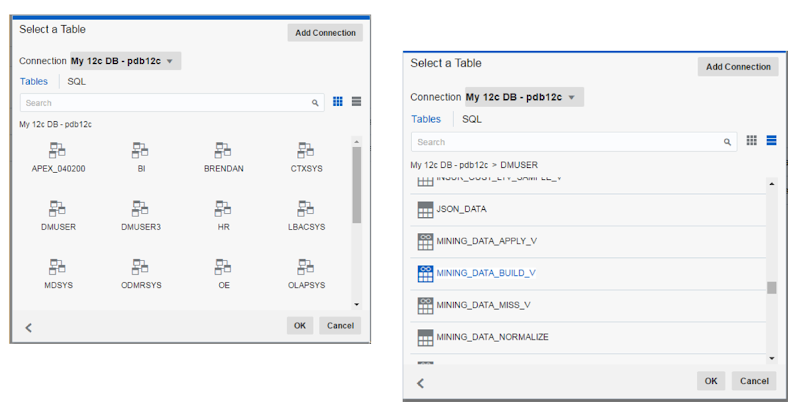Select Tables tab in right dialog
Screen dimensions: 800x410
click(426, 119)
